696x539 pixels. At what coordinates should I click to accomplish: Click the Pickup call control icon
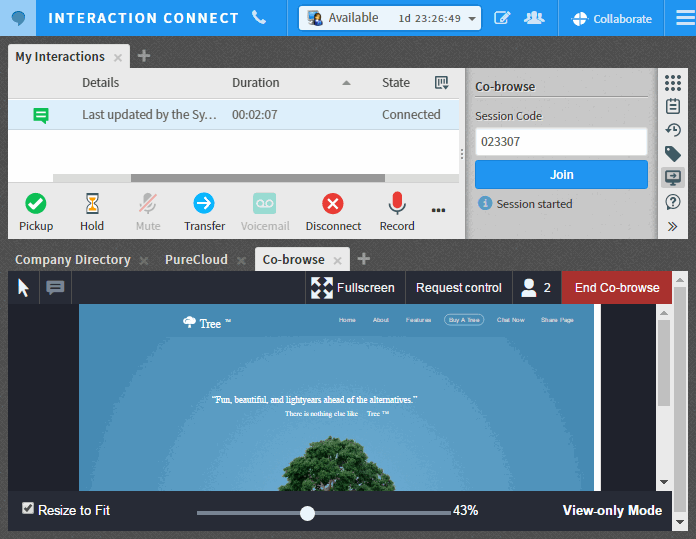pyautogui.click(x=36, y=204)
